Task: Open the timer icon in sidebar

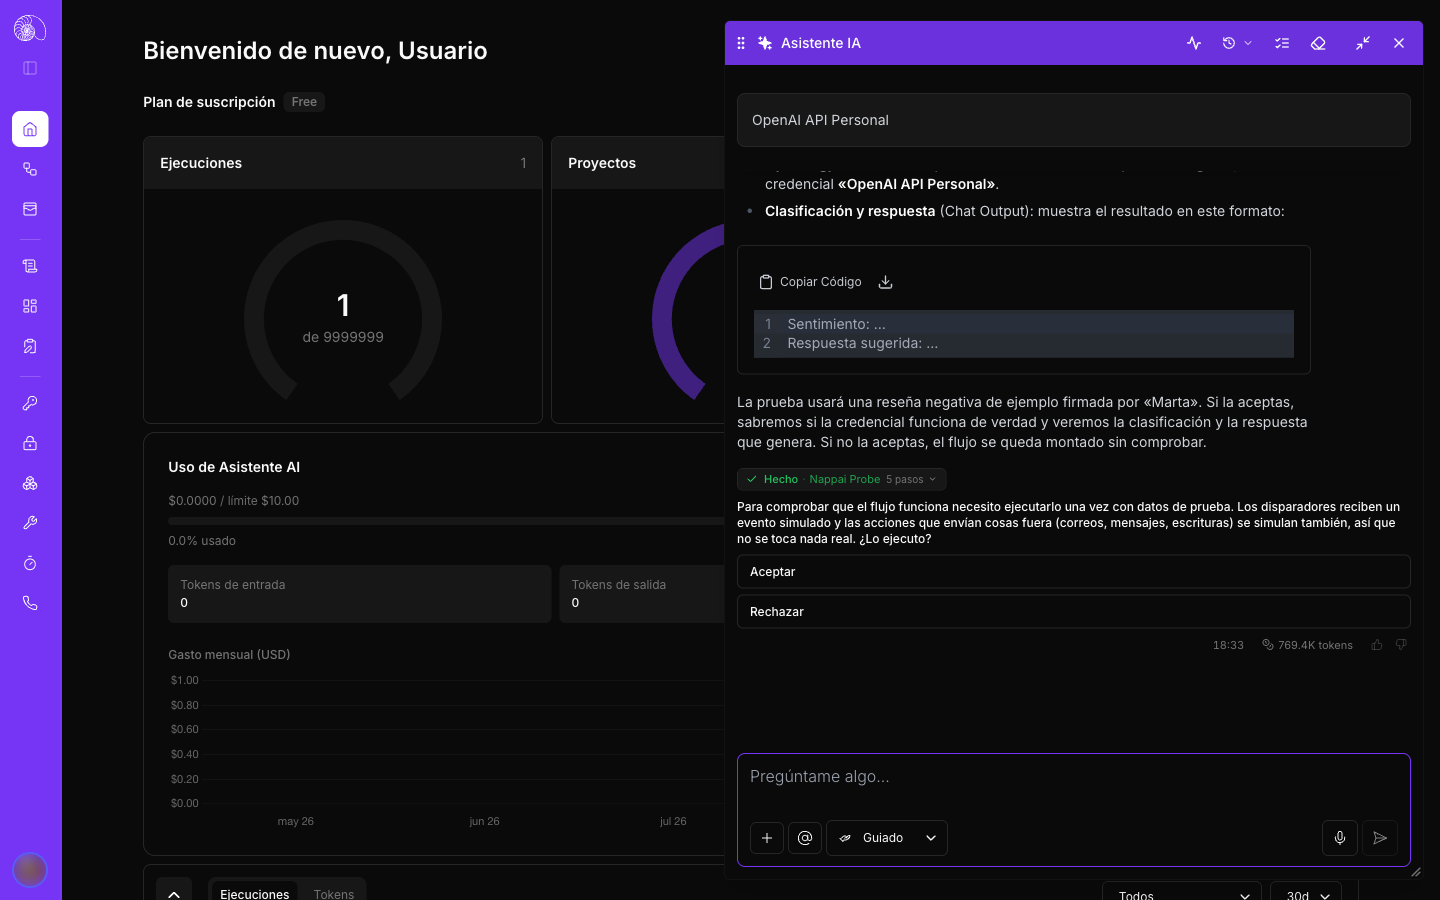Action: 30,563
